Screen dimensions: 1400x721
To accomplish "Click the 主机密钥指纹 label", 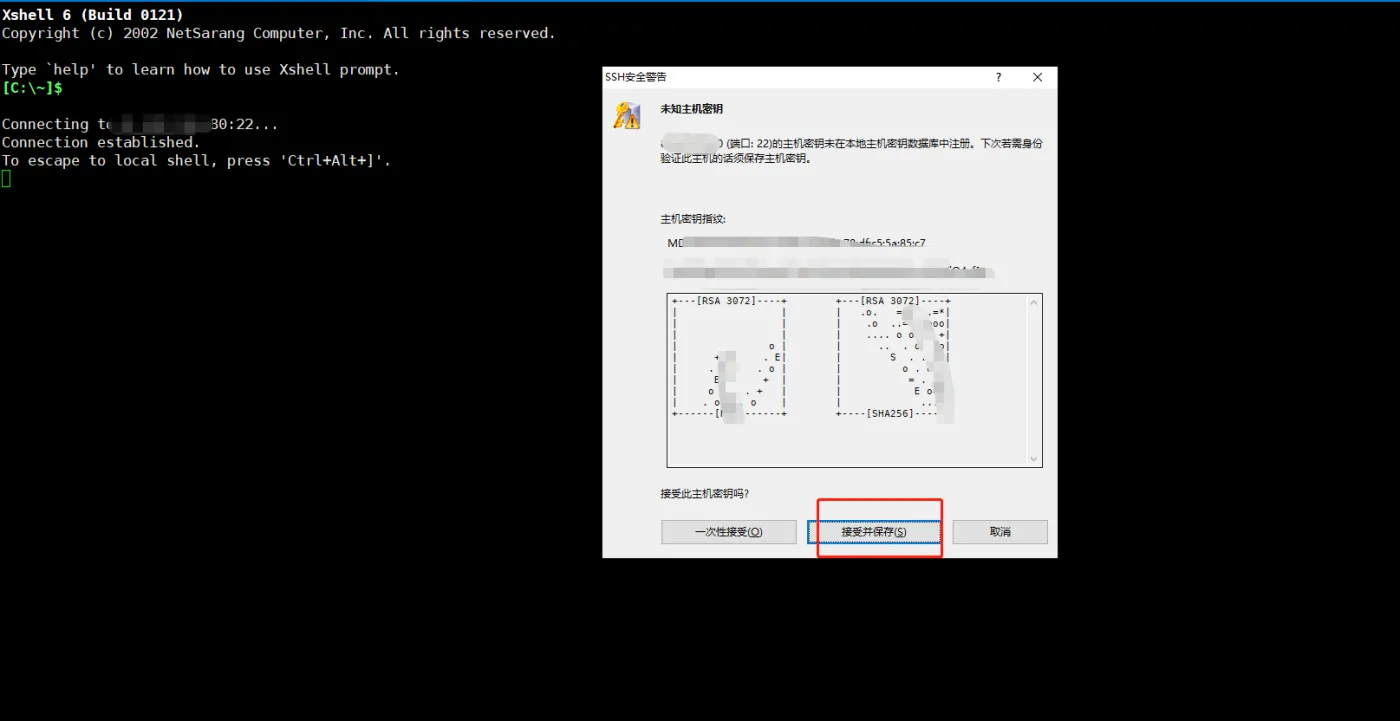I will pyautogui.click(x=693, y=219).
